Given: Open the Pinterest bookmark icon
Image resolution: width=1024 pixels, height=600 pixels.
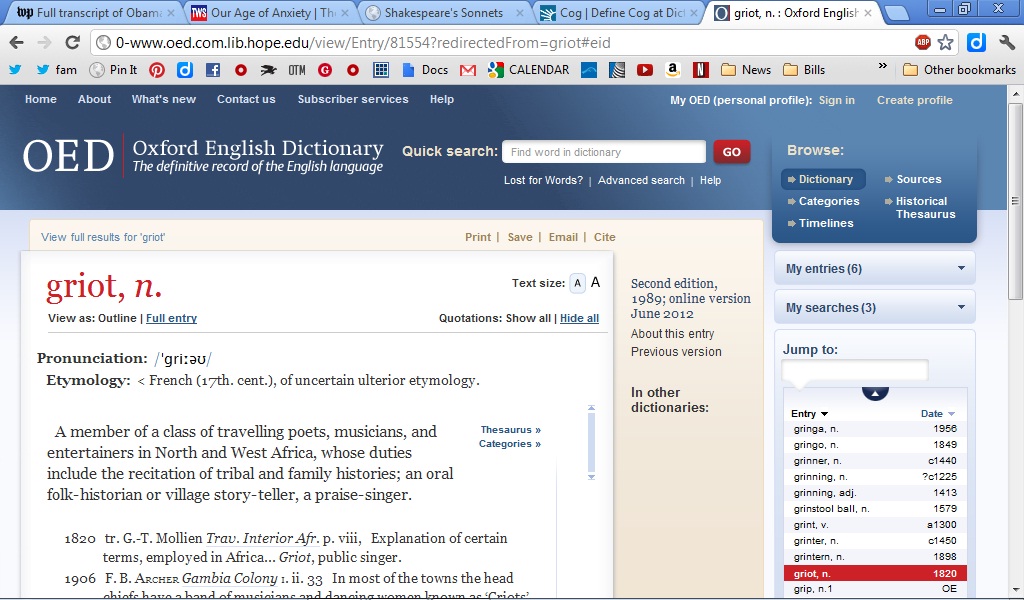Looking at the screenshot, I should [x=157, y=70].
